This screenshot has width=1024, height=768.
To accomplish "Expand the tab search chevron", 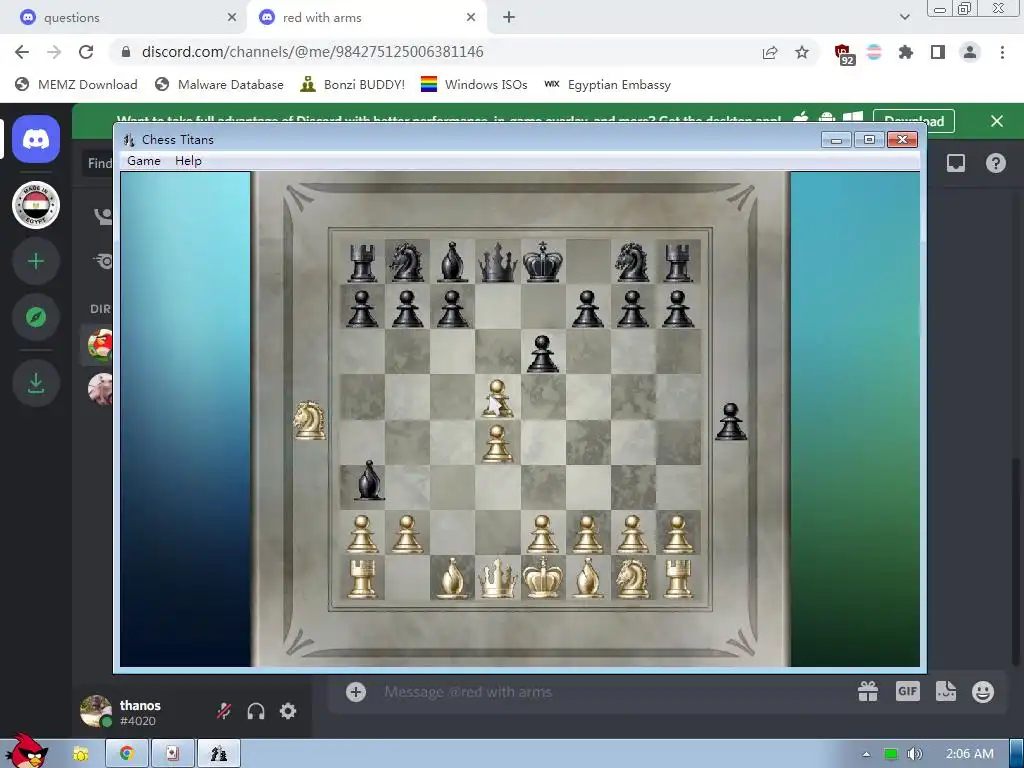I will (904, 17).
